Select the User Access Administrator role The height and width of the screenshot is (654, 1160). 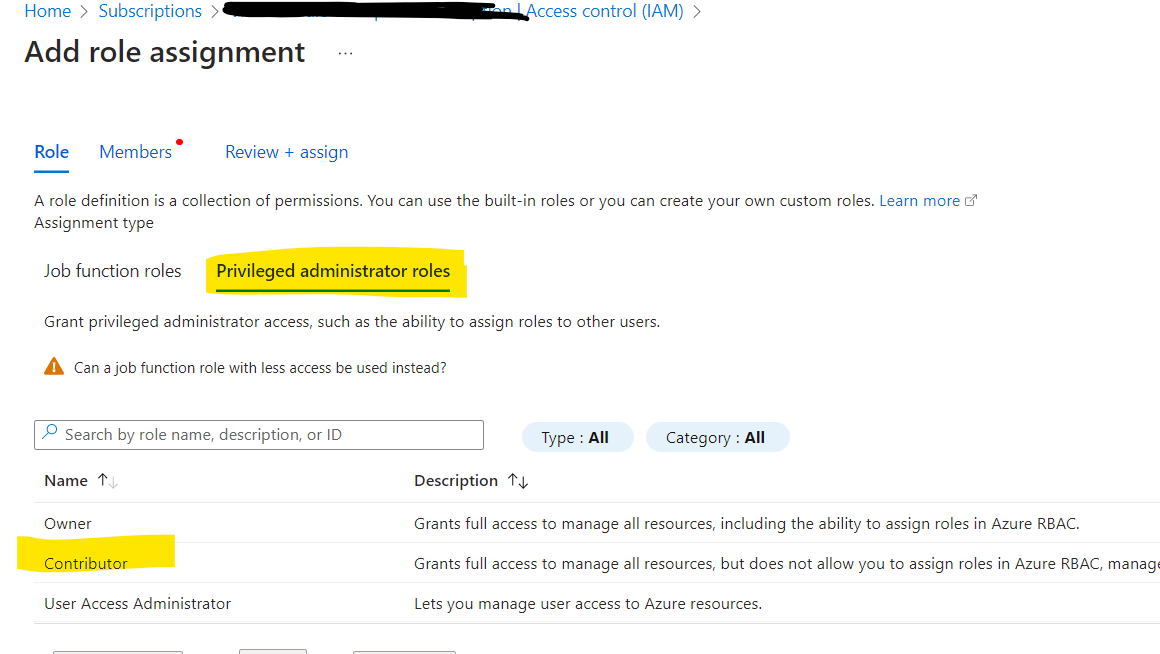pos(137,603)
